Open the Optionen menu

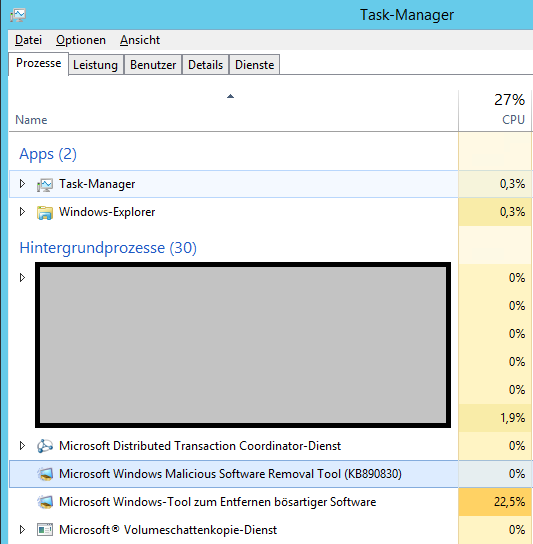pyautogui.click(x=81, y=40)
